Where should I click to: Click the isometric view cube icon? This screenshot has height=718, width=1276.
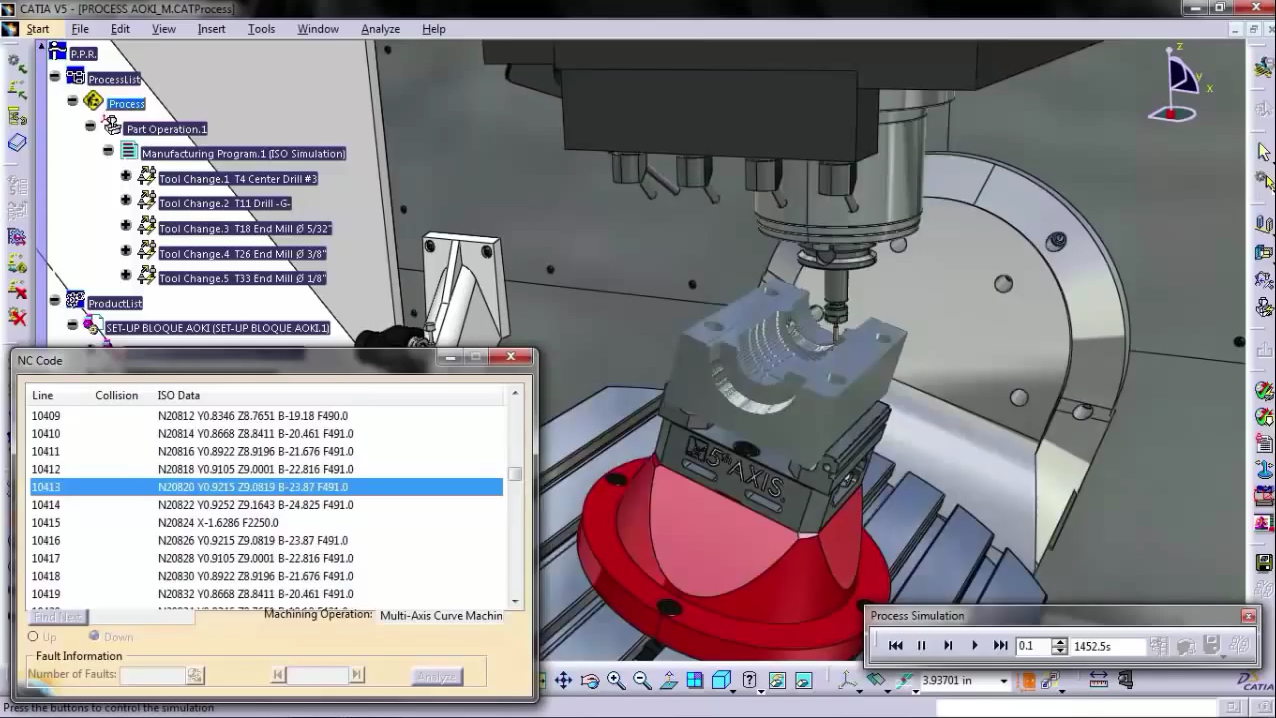(x=721, y=681)
